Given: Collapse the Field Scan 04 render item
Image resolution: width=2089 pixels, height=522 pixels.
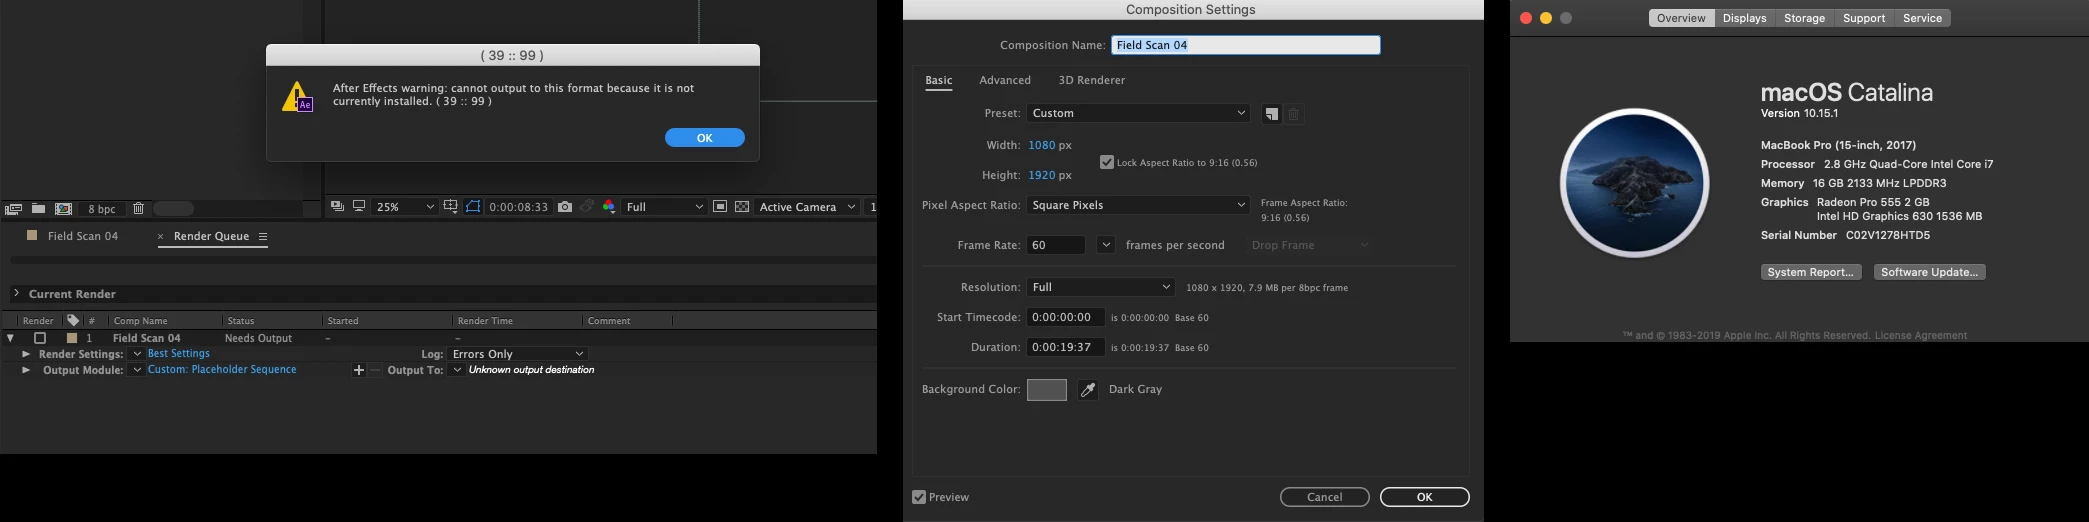Looking at the screenshot, I should 10,338.
